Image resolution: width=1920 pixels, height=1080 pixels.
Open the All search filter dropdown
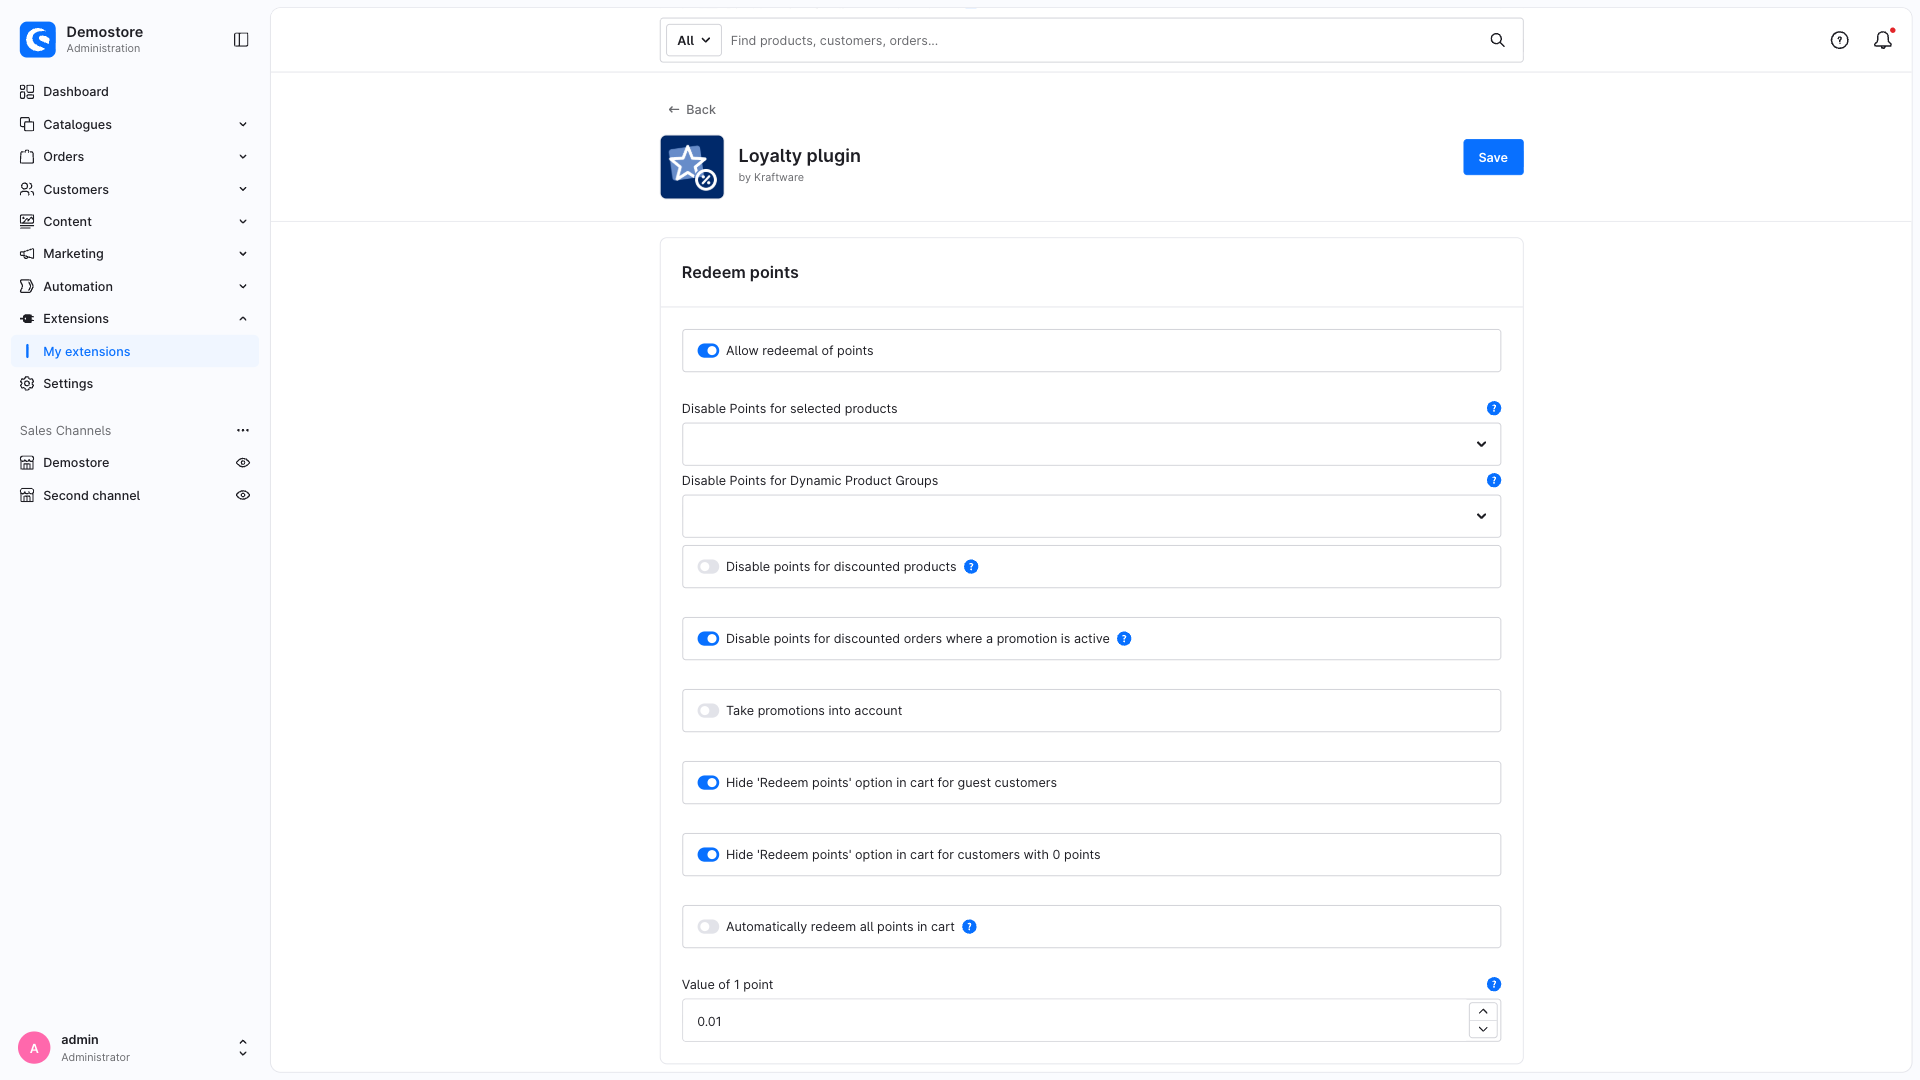(694, 40)
